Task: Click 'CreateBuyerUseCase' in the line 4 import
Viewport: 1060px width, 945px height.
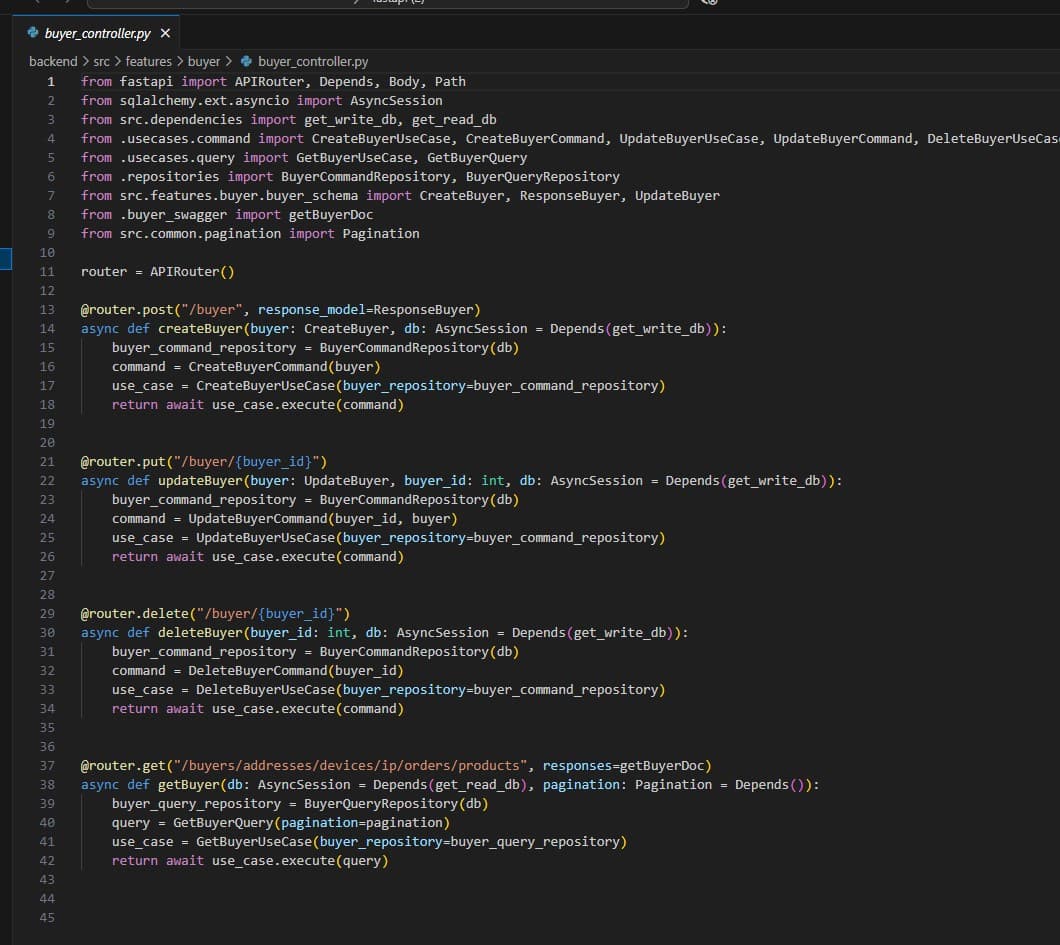Action: click(x=381, y=139)
